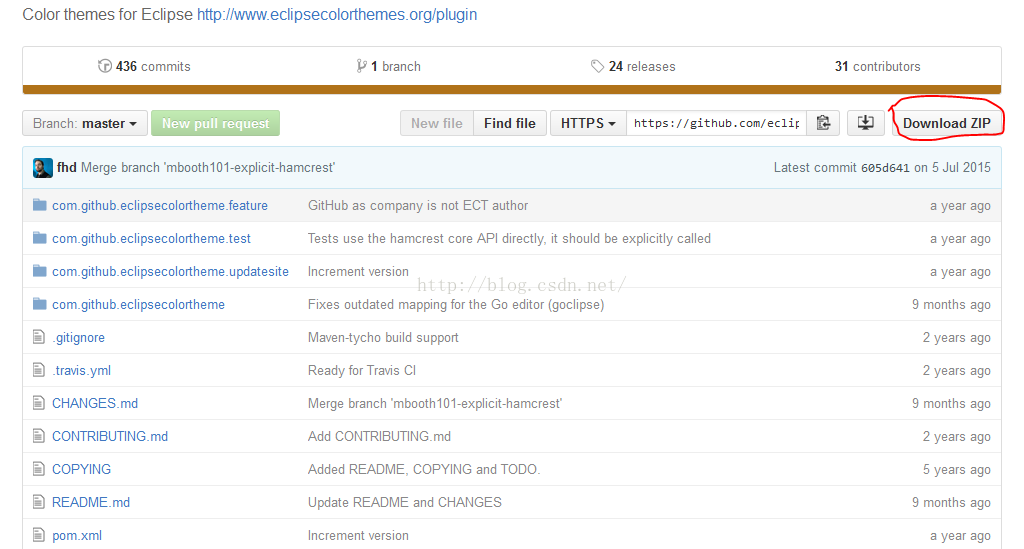The height and width of the screenshot is (549, 1024).
Task: Open commit 'Add CONTRIBUTING.md'
Action: coord(379,436)
